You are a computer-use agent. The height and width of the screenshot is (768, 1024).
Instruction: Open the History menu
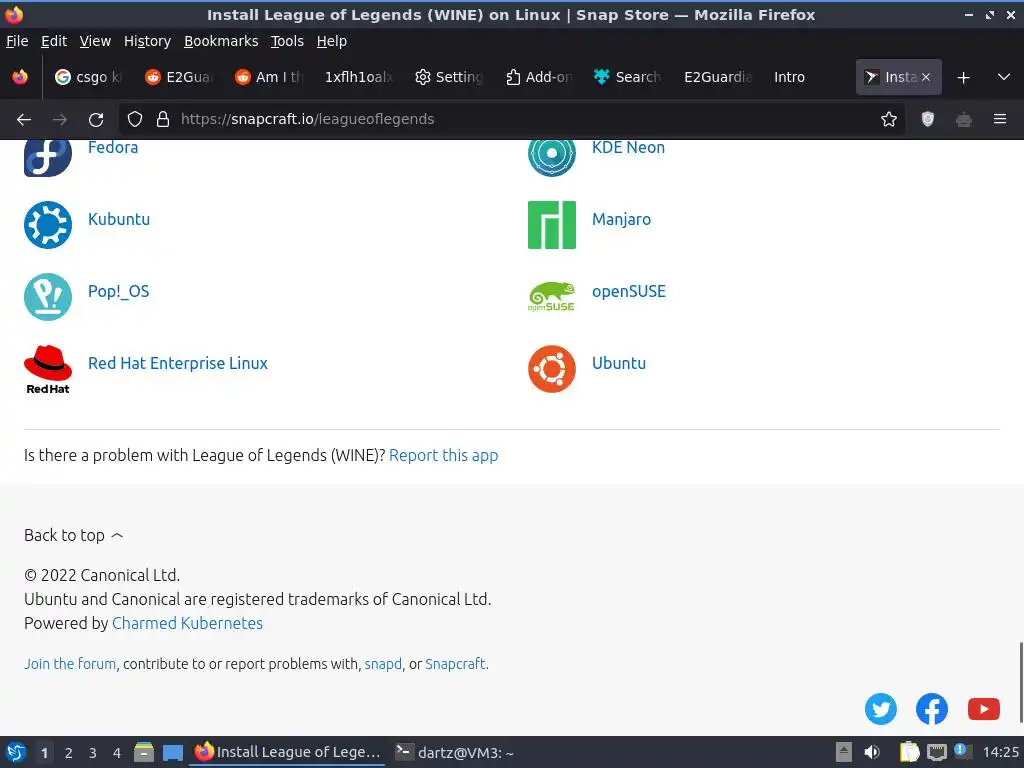(148, 41)
